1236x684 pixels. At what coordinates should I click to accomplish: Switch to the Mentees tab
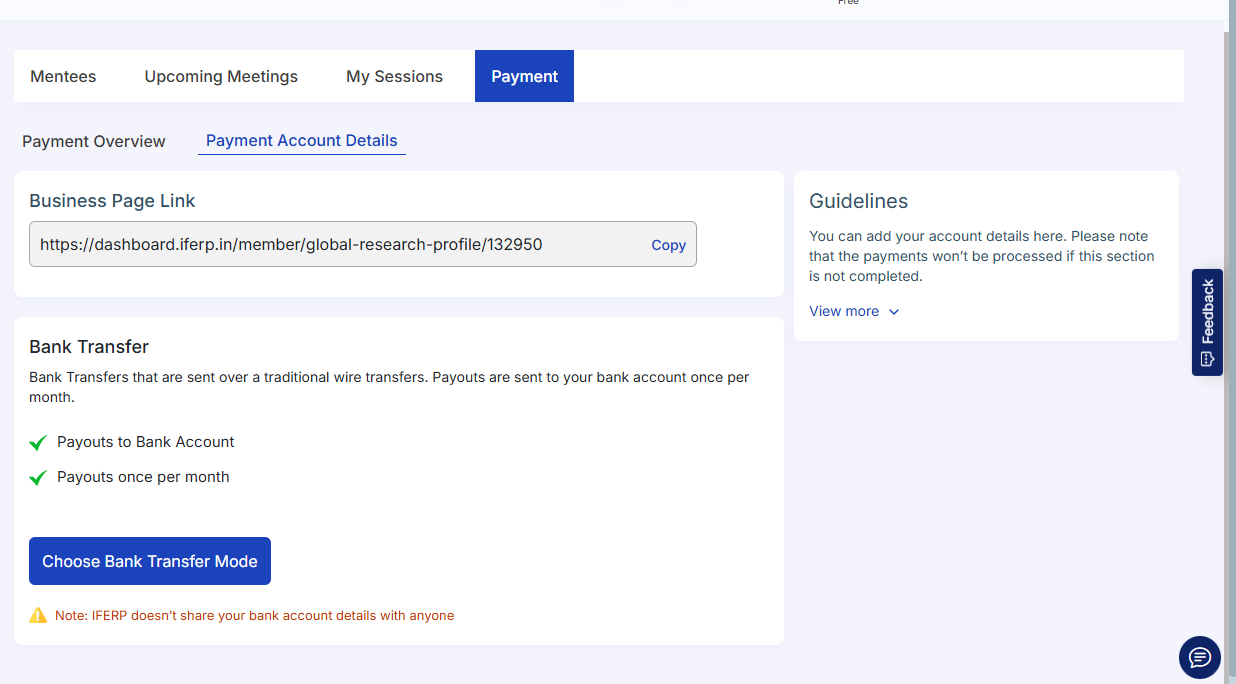coord(63,76)
